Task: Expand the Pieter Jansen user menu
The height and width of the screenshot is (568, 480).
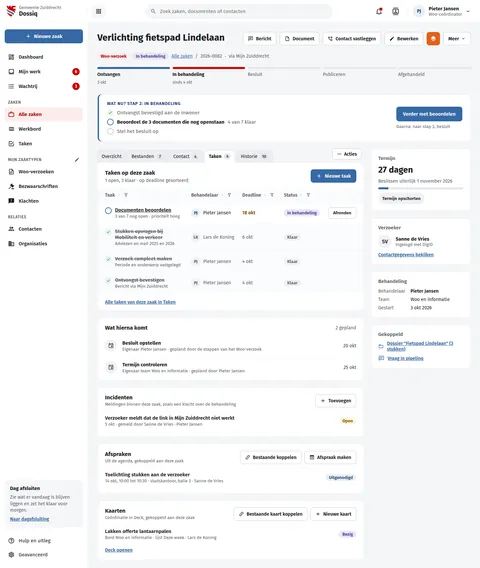Action: (443, 12)
